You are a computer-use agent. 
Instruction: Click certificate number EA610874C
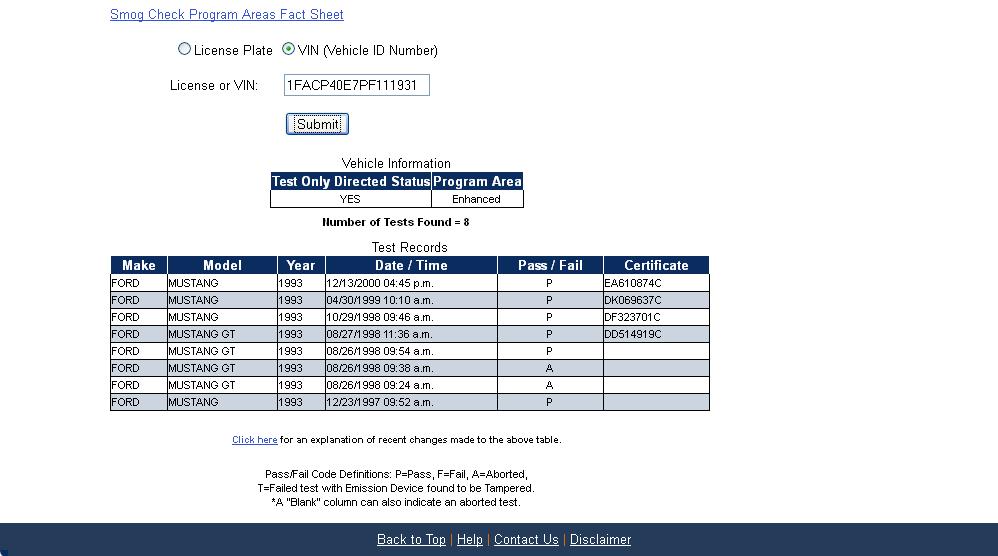point(633,283)
